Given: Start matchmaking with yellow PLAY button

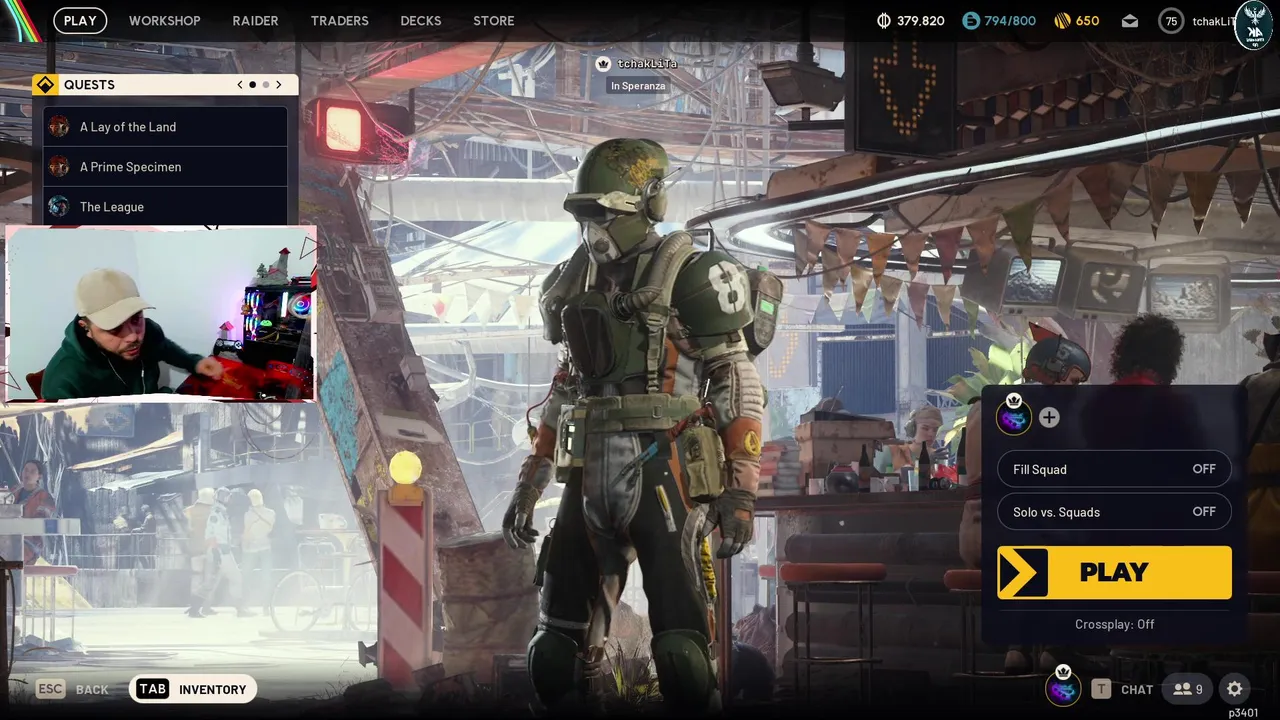Looking at the screenshot, I should point(1114,572).
